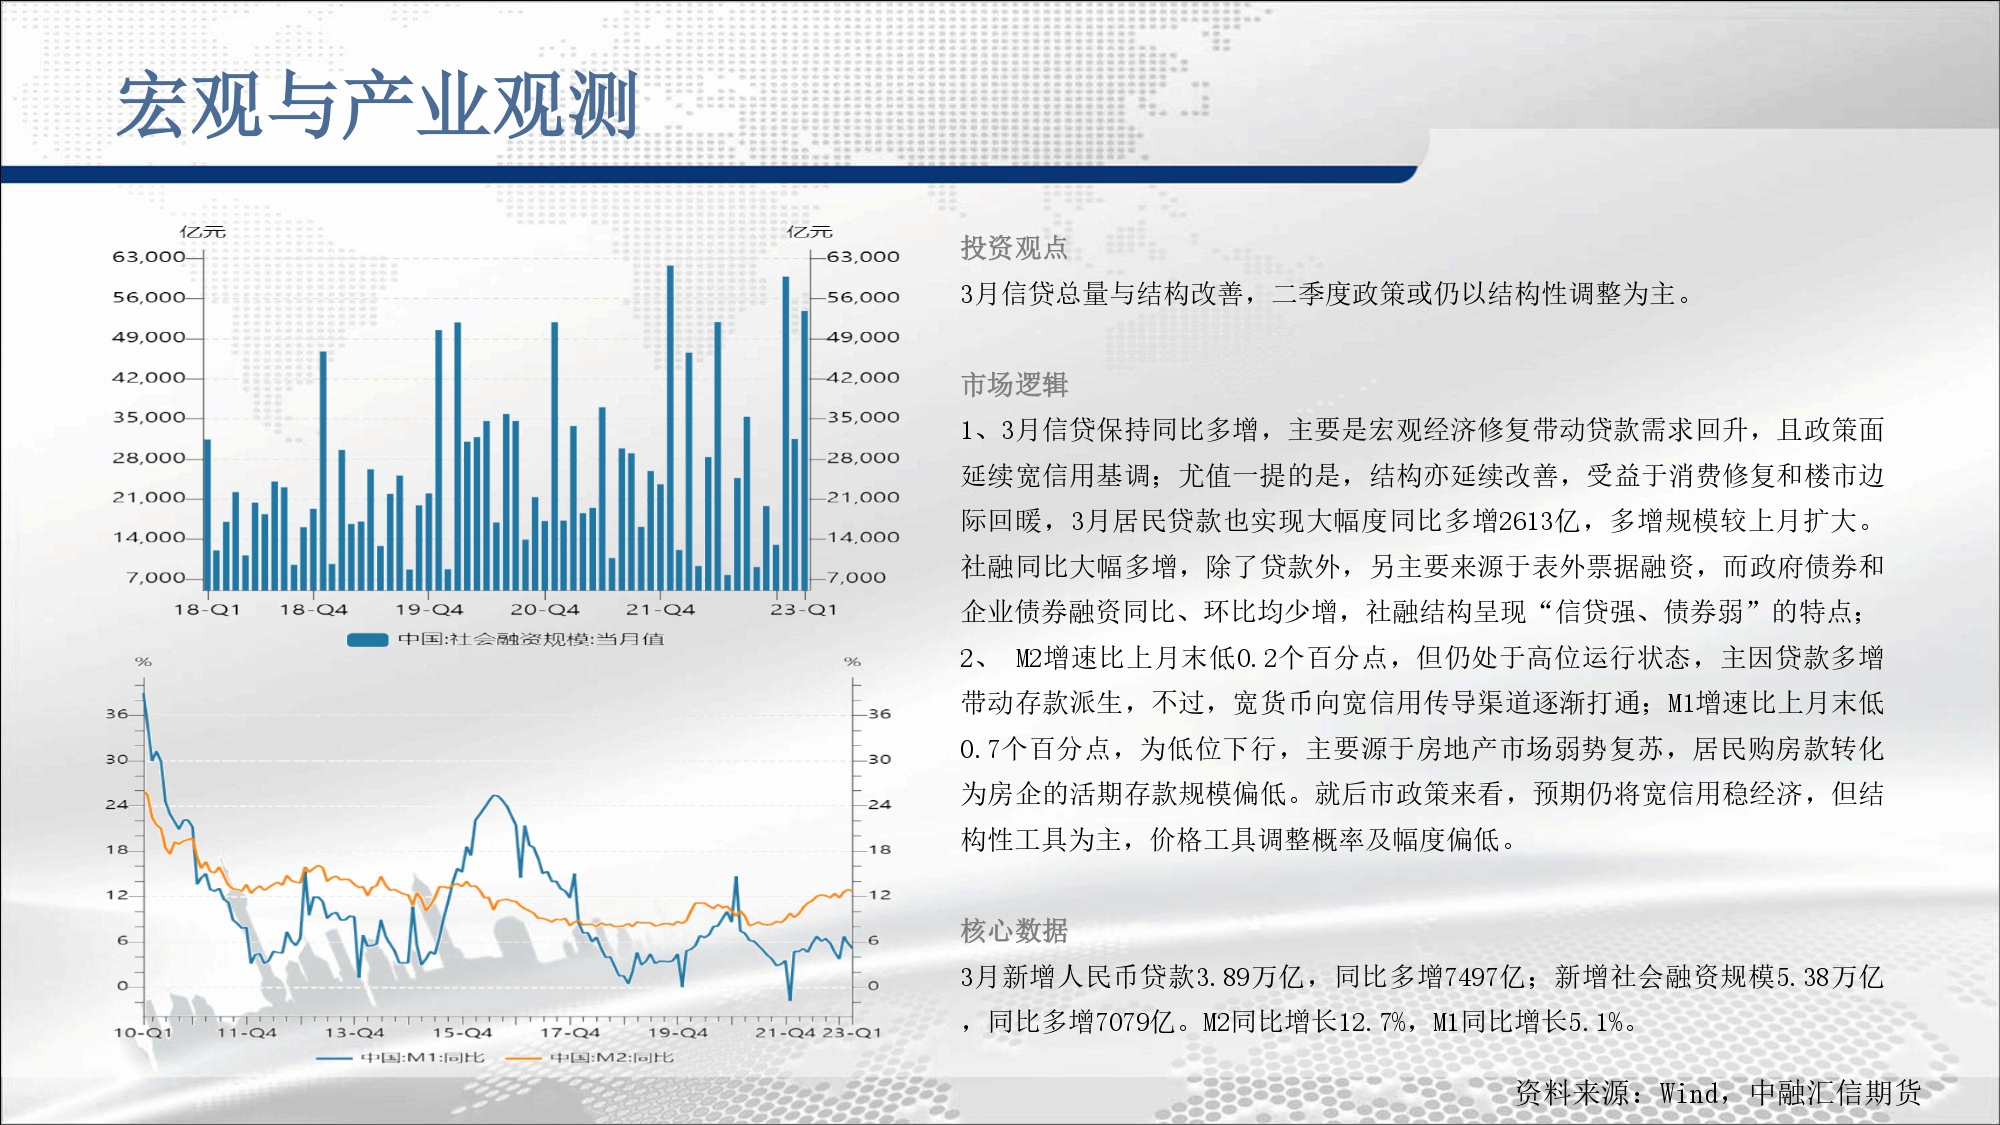Select the 市场逻辑 heading
This screenshot has width=2000, height=1125.
click(x=1014, y=385)
